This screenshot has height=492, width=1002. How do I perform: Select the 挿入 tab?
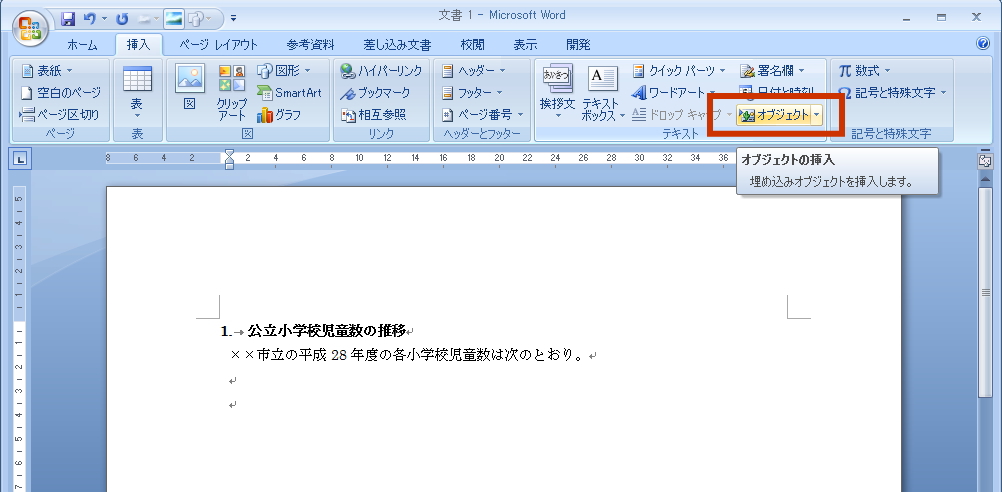tap(137, 45)
